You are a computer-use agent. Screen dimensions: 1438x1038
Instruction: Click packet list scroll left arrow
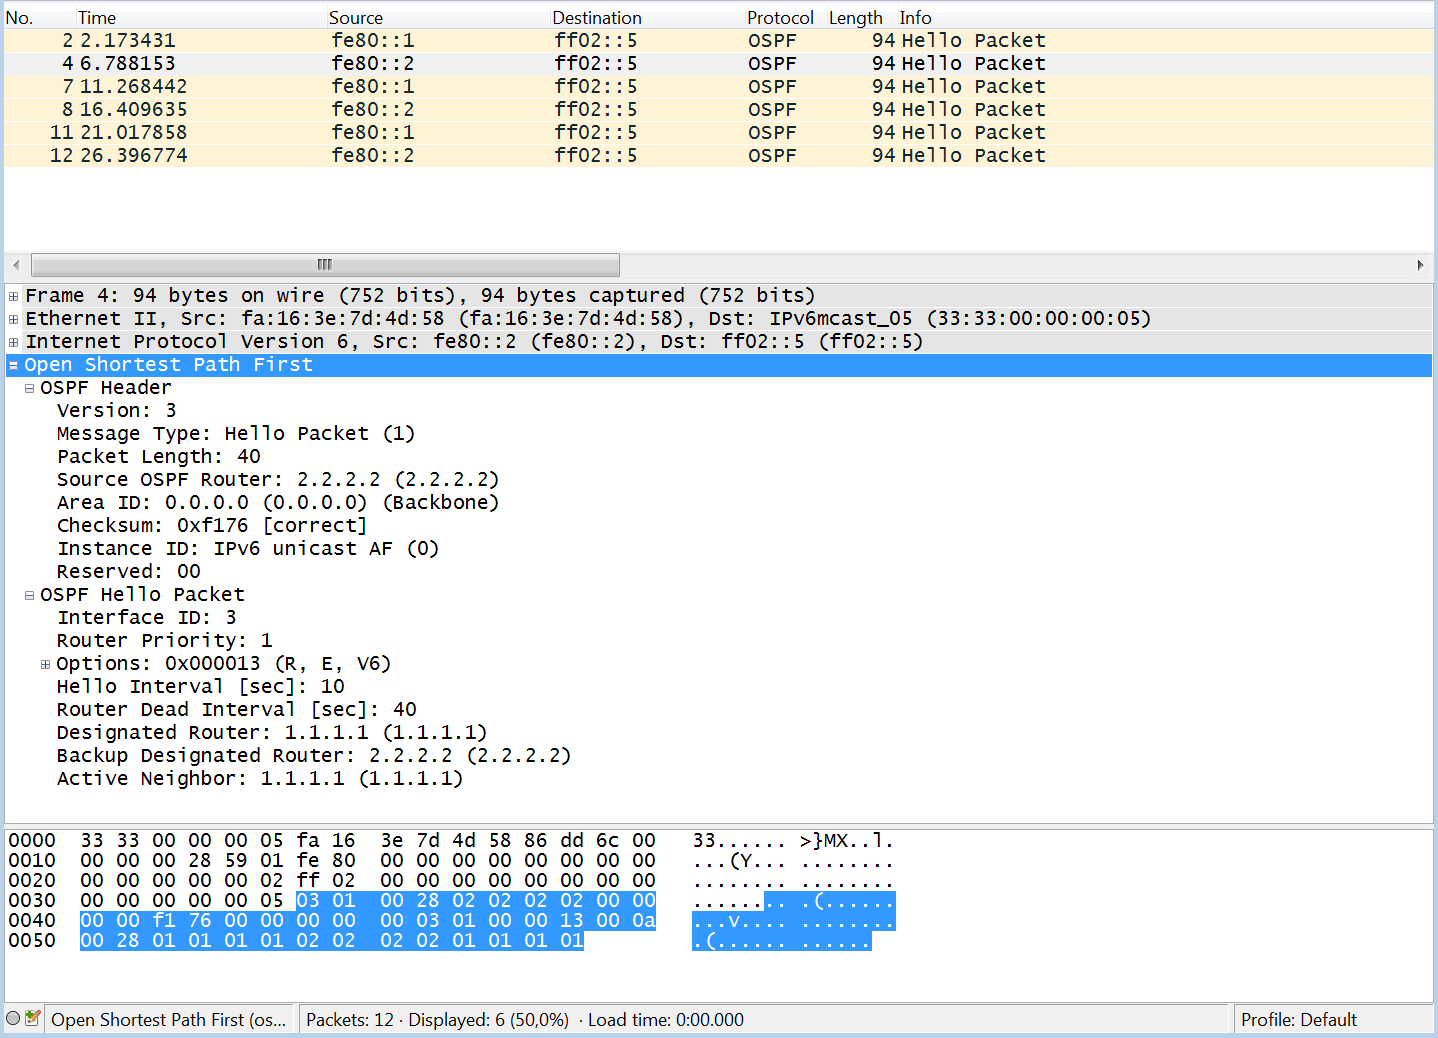[x=16, y=265]
